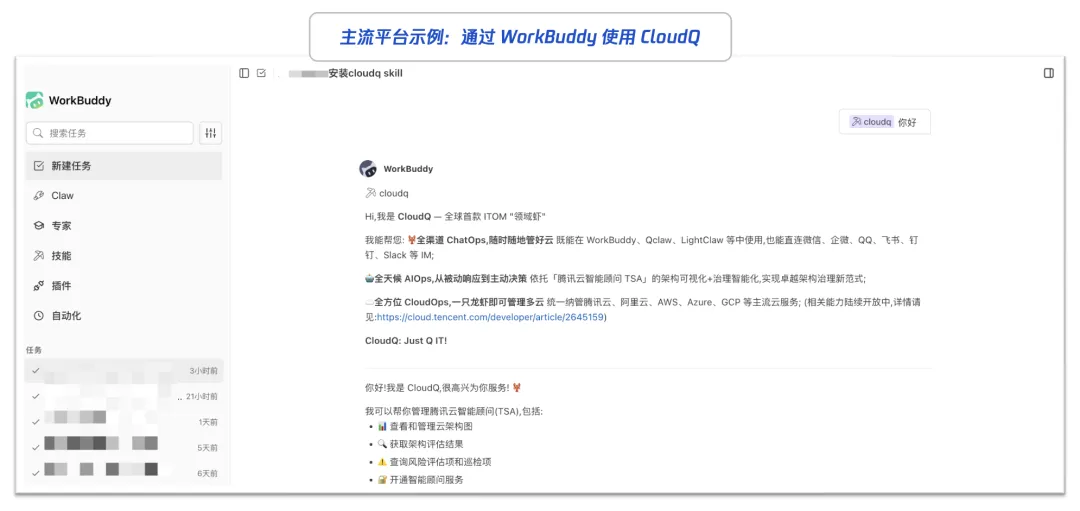Select the task from 21小时前
Image resolution: width=1080 pixels, height=511 pixels.
point(124,396)
